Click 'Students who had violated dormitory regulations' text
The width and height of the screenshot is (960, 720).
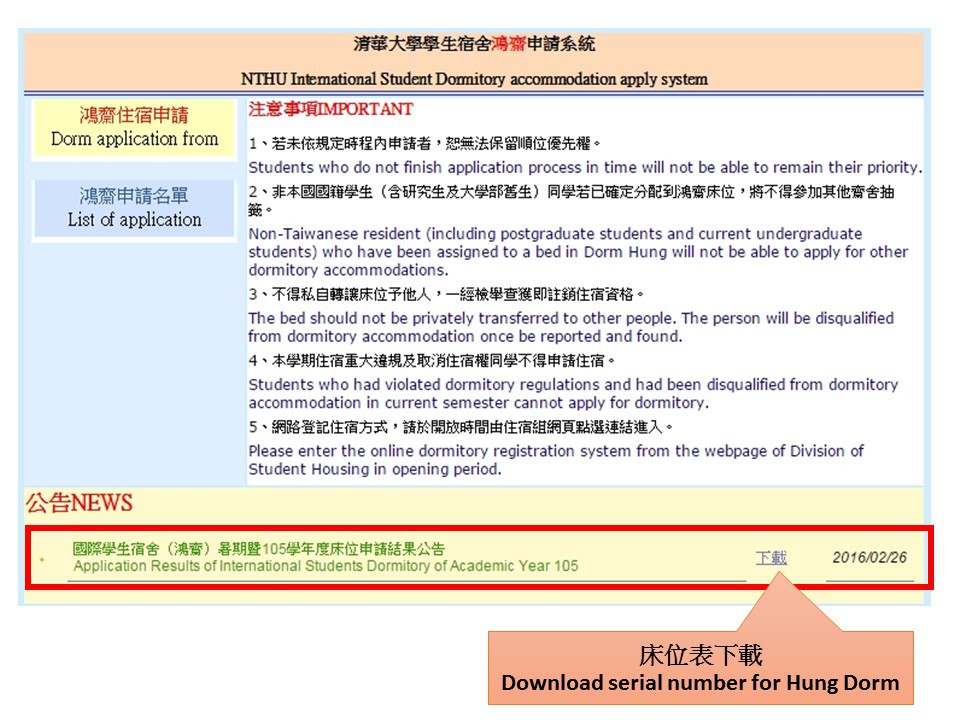pos(573,394)
